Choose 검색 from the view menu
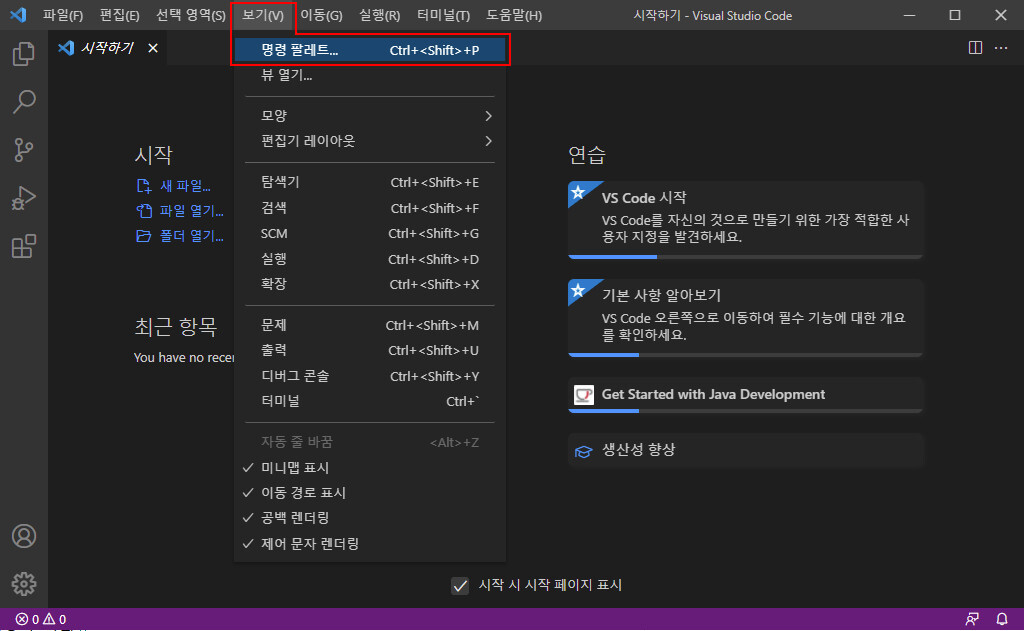 369,208
